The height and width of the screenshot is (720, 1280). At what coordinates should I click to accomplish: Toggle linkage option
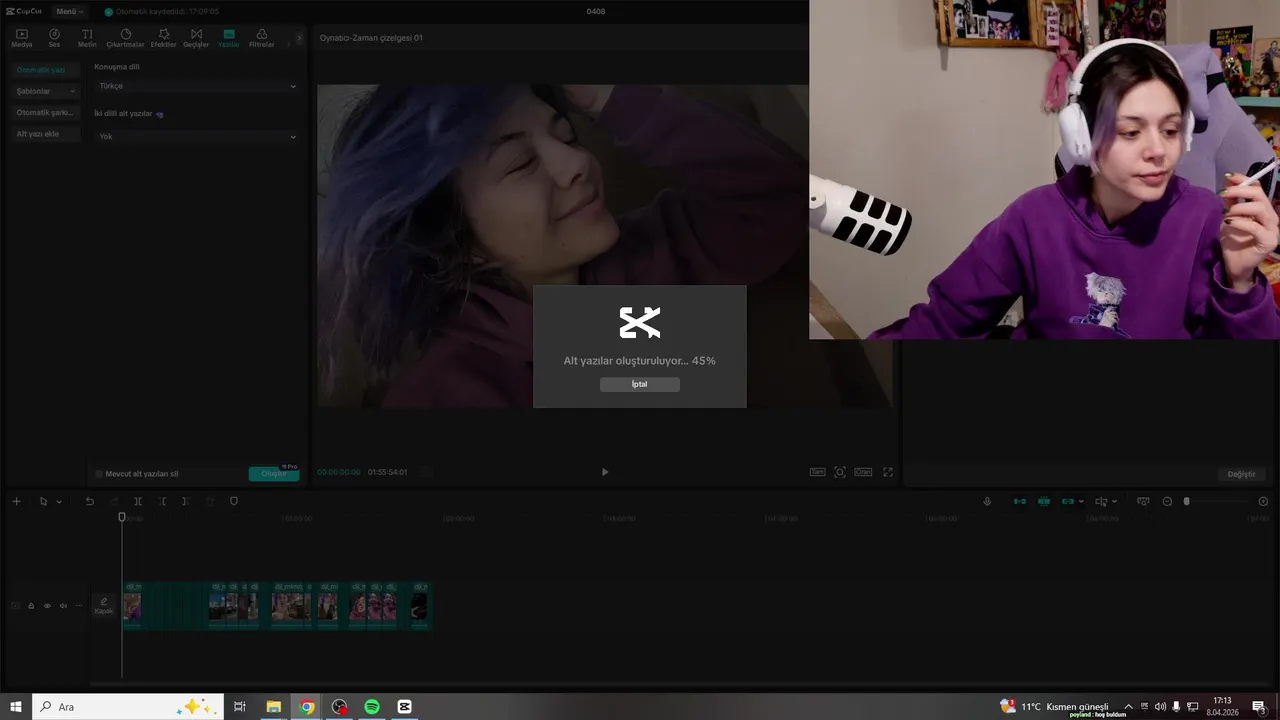pos(1068,501)
